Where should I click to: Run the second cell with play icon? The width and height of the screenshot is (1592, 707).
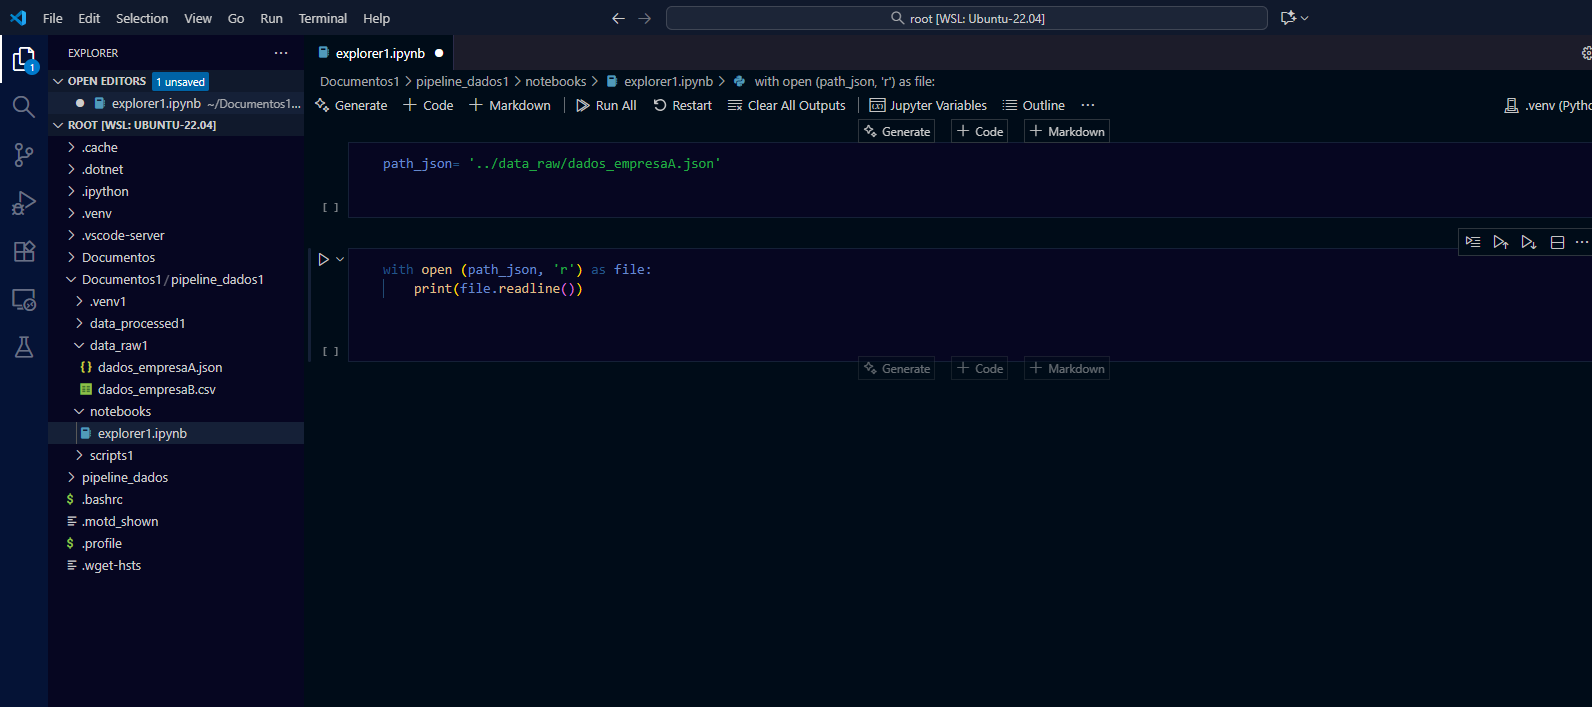pyautogui.click(x=323, y=259)
